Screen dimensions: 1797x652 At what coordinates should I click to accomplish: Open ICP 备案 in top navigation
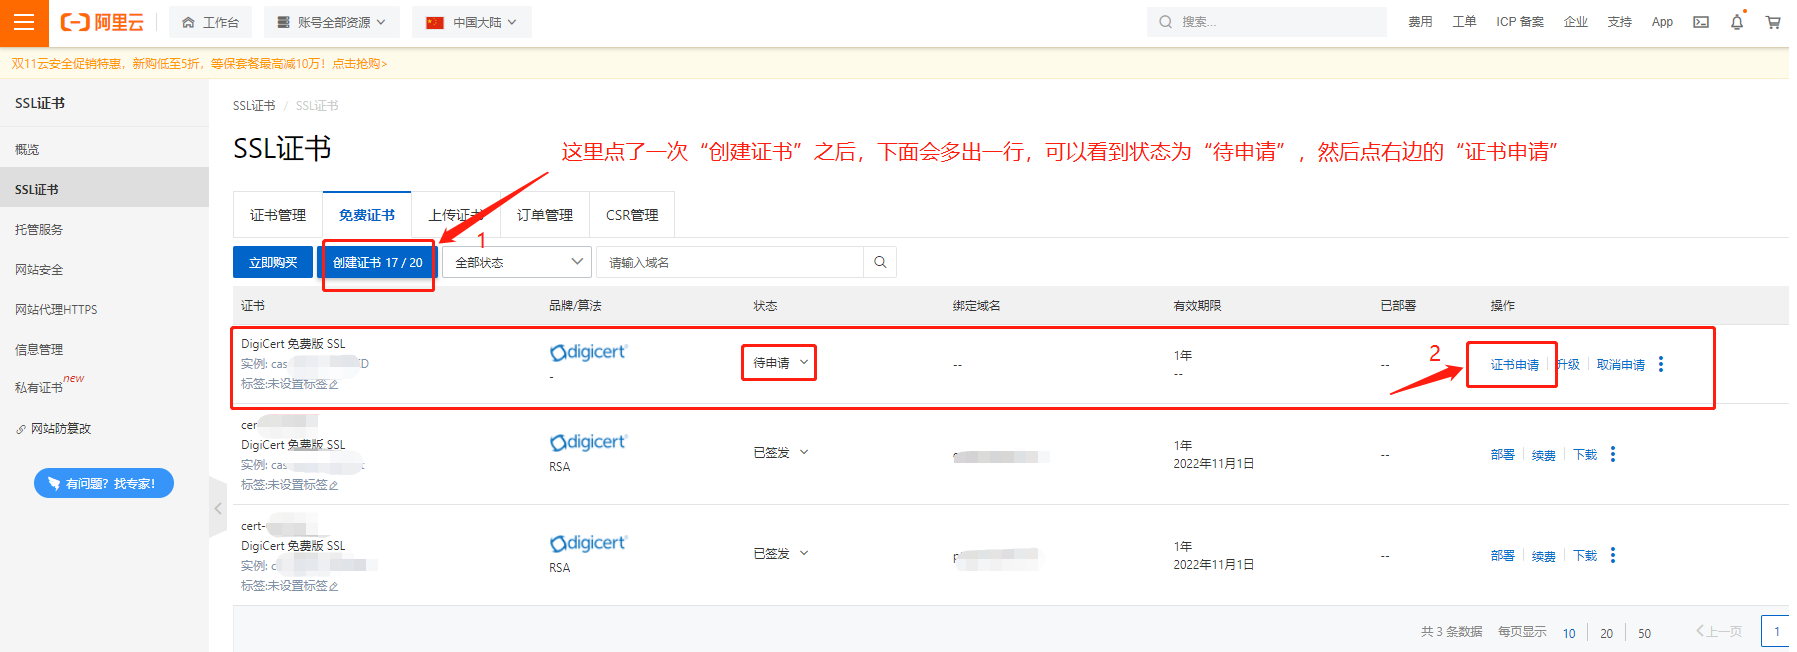pos(1520,22)
